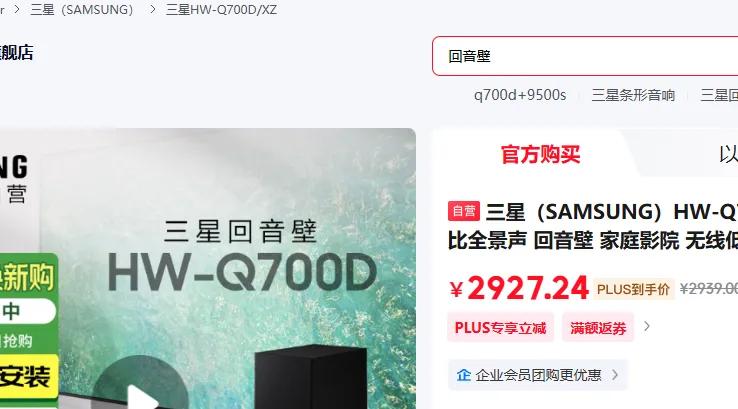The height and width of the screenshot is (409, 738).
Task: Click the 自营 red badge icon
Action: tap(464, 211)
